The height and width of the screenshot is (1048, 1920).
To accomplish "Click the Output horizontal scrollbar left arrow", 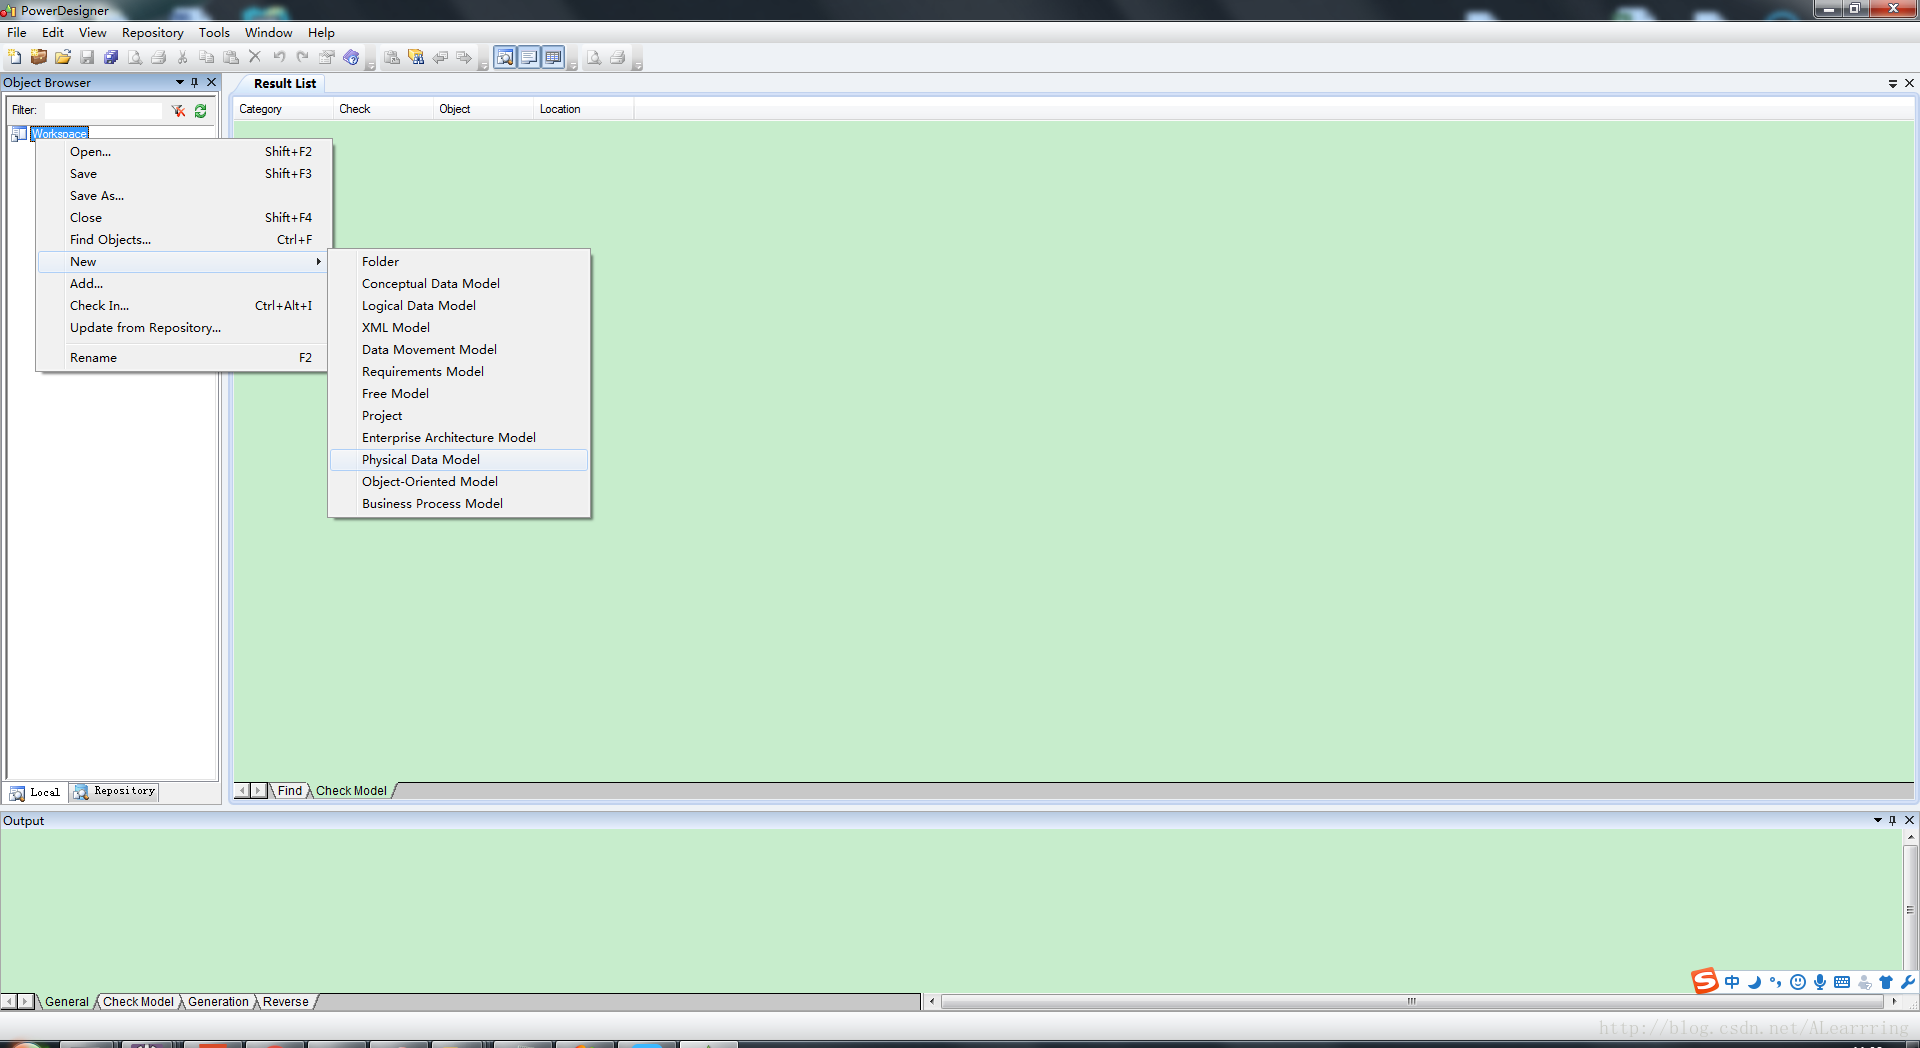I will point(931,1001).
